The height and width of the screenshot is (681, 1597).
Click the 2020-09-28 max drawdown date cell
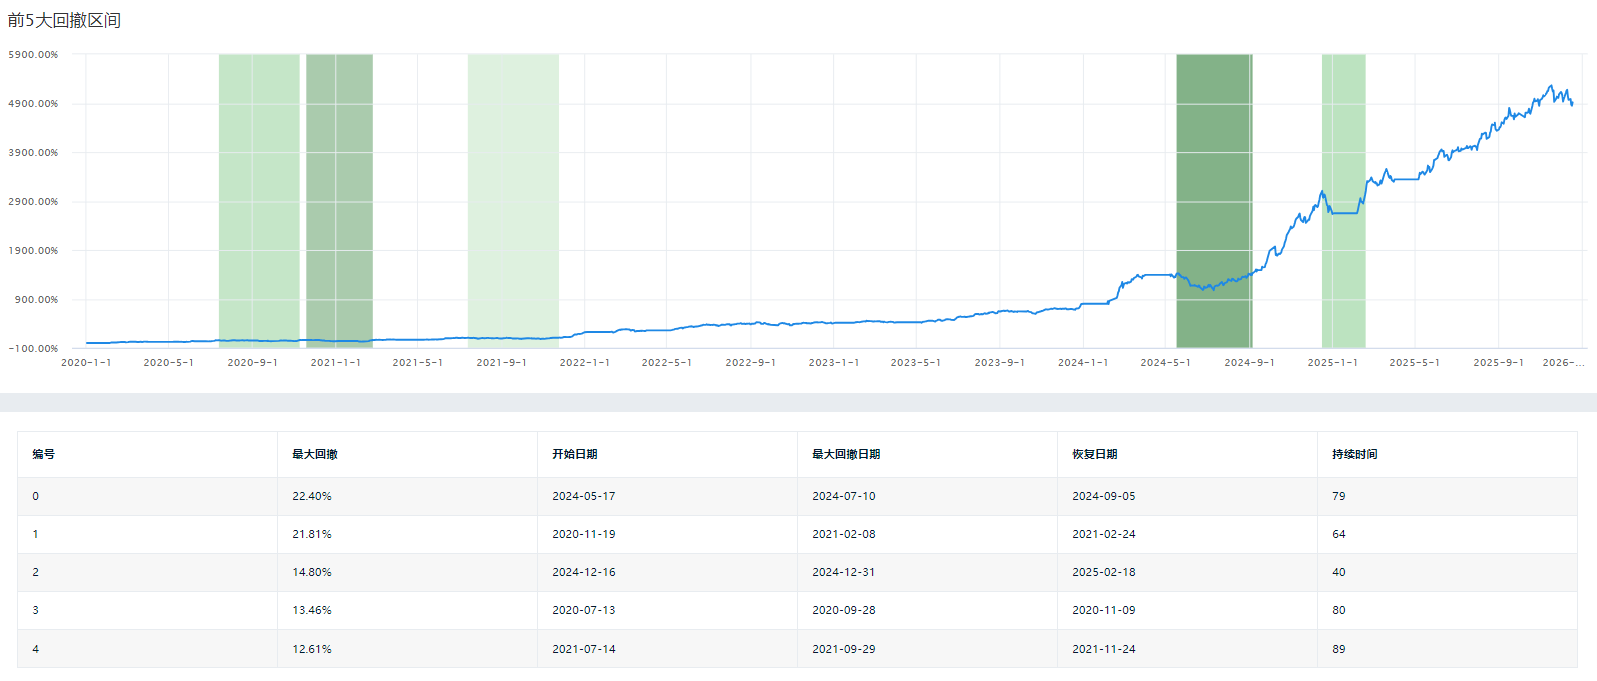pyautogui.click(x=844, y=610)
